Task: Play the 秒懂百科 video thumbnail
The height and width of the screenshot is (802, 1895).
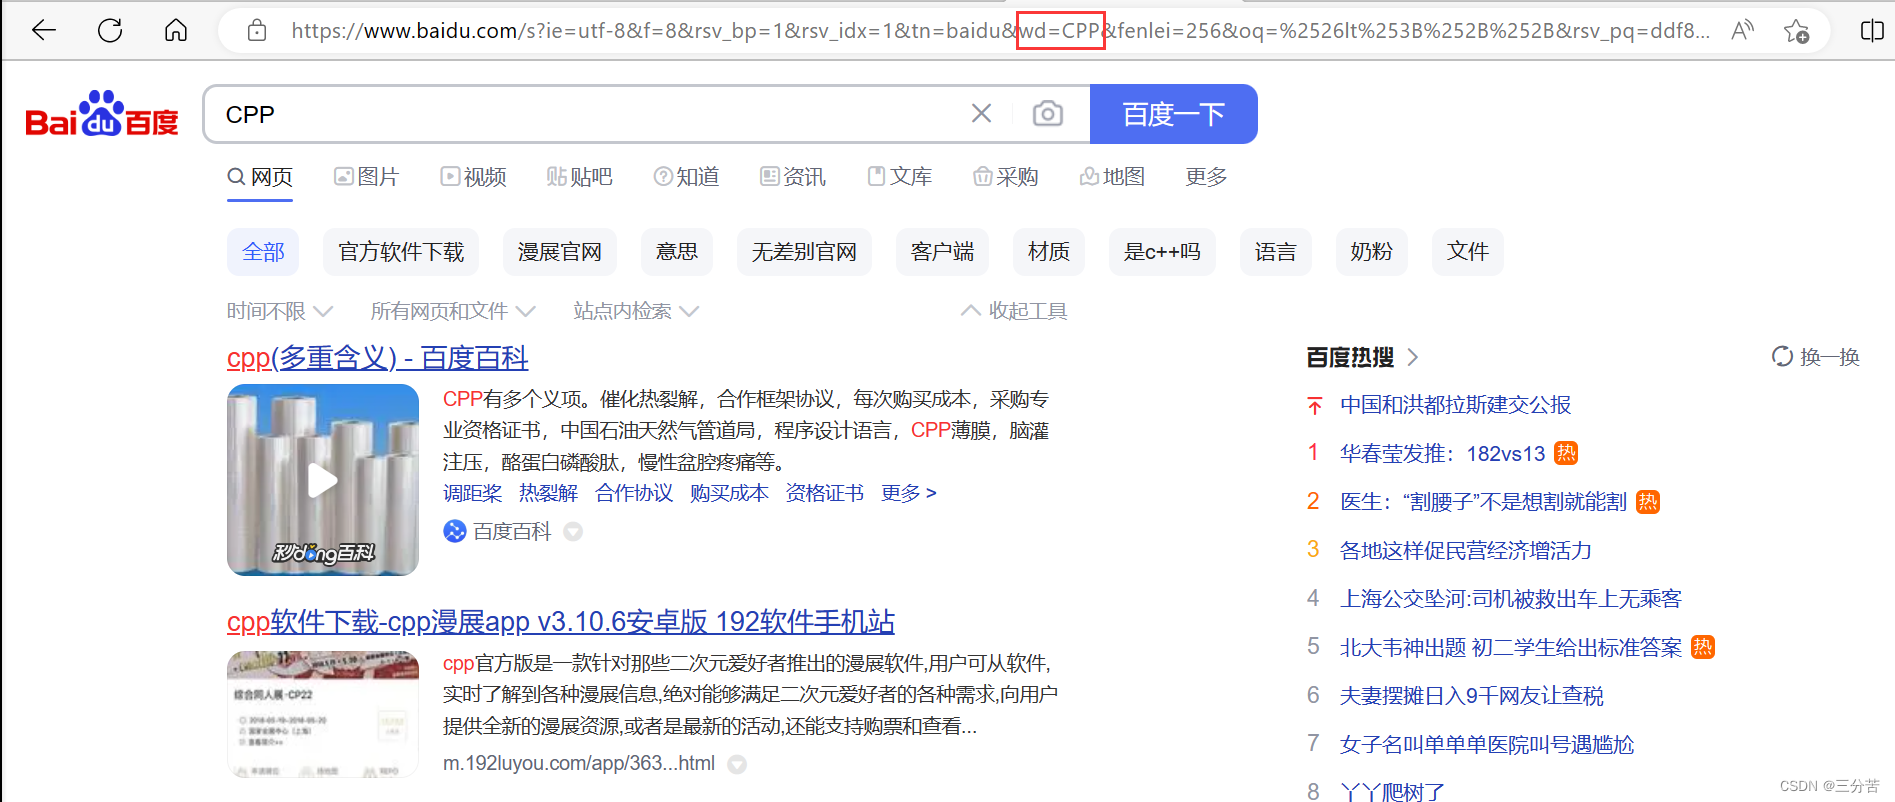Action: (x=323, y=480)
